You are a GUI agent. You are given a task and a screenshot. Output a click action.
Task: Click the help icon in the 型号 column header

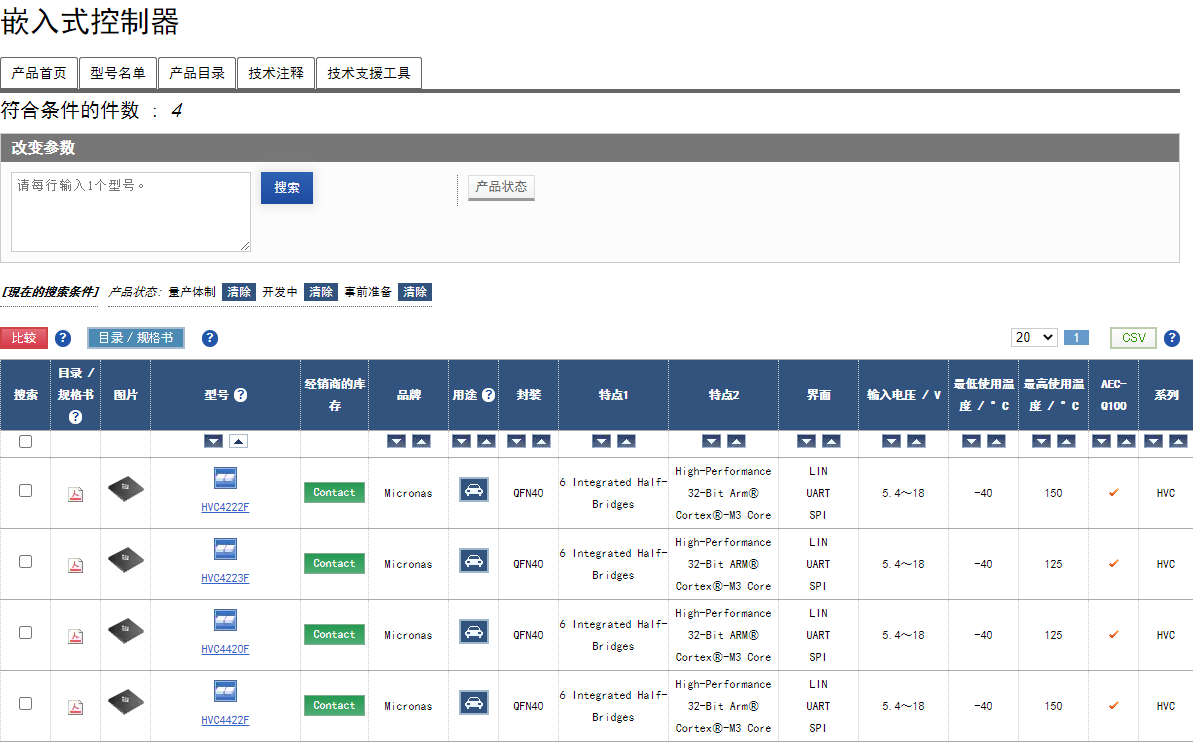[240, 395]
